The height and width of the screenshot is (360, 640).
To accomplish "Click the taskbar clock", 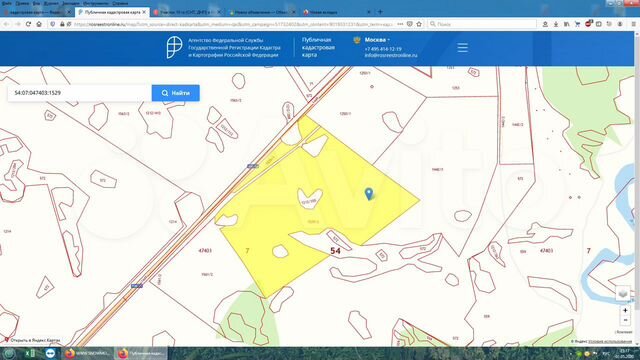I will (624, 353).
